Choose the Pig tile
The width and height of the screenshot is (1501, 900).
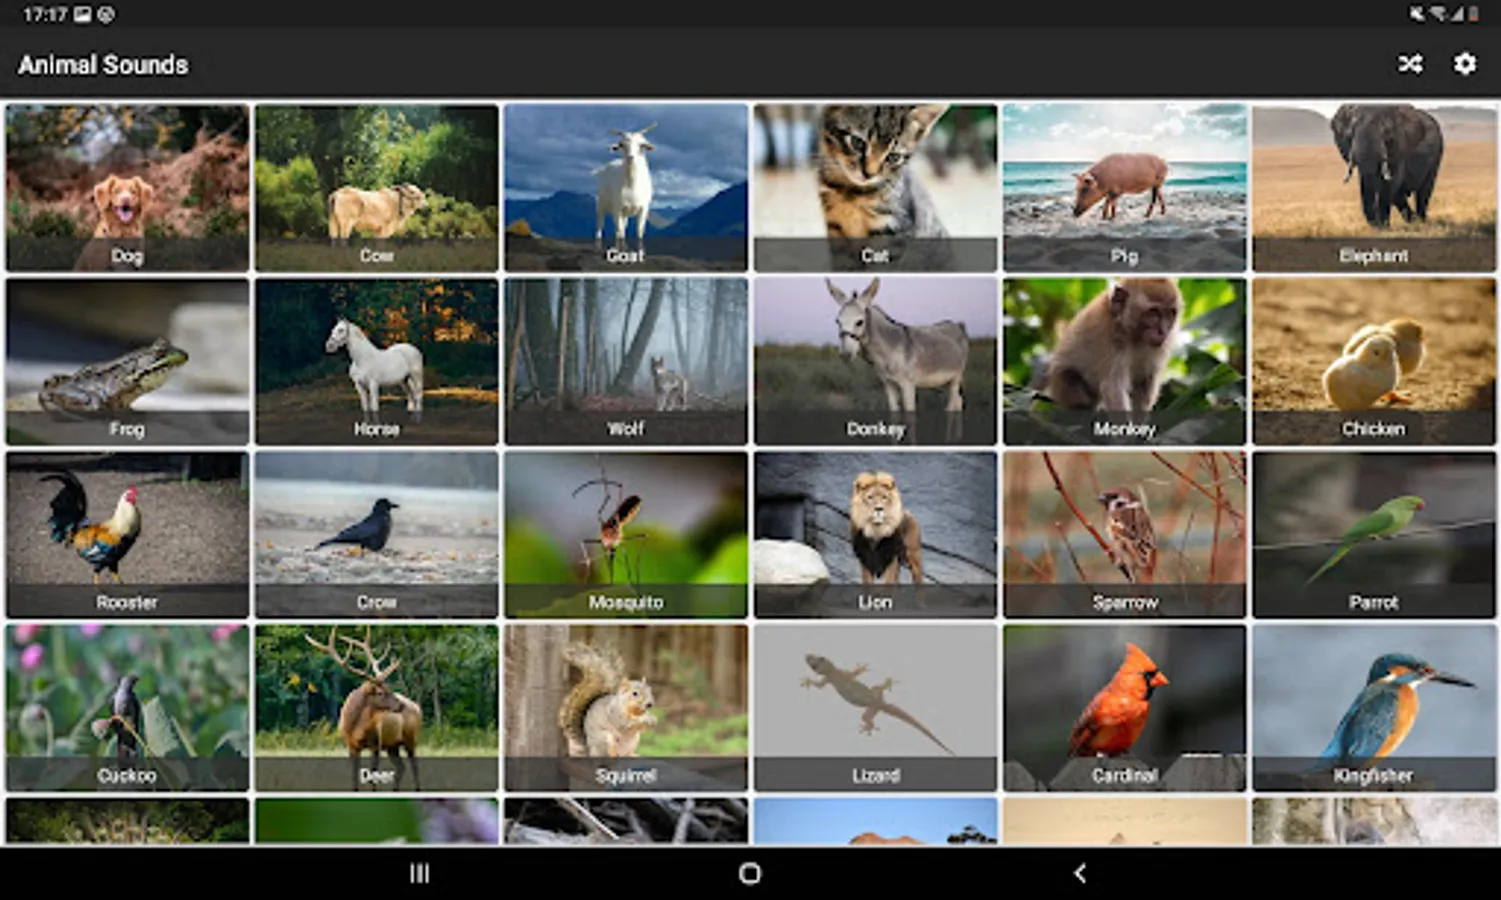(x=1125, y=187)
